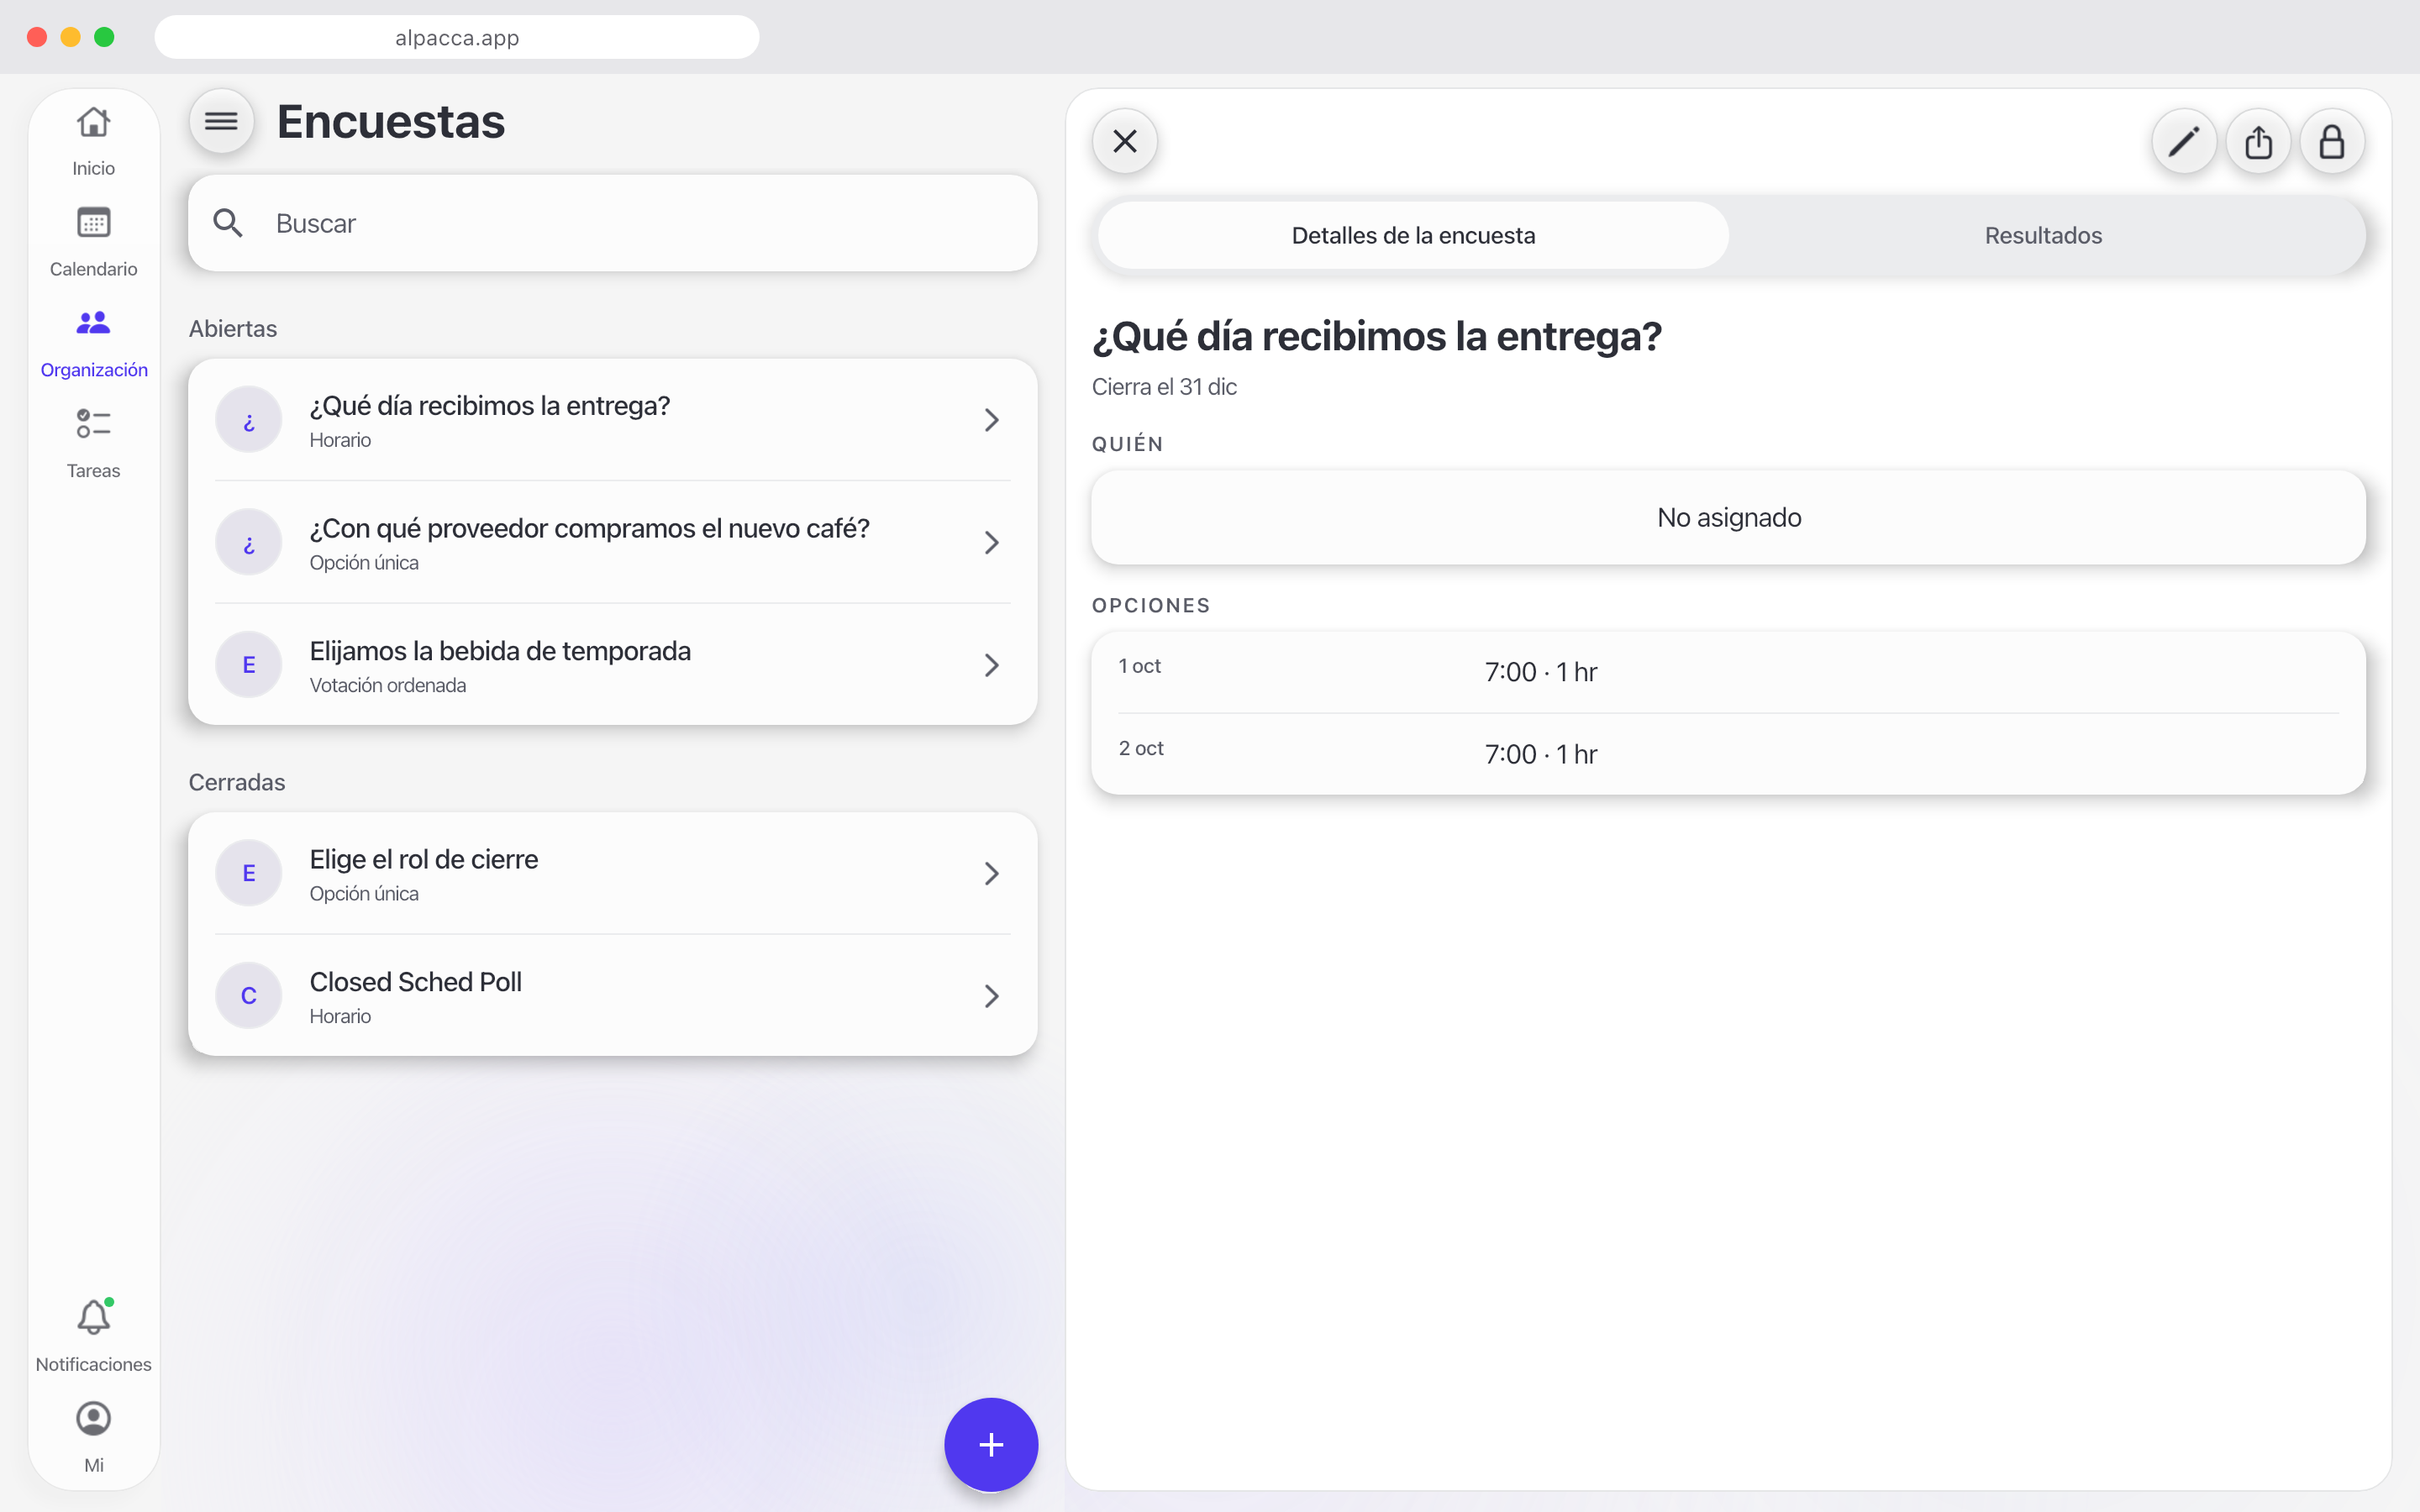Select the '2 oct' 7:00 option row
This screenshot has width=2420, height=1512.
(x=1728, y=754)
